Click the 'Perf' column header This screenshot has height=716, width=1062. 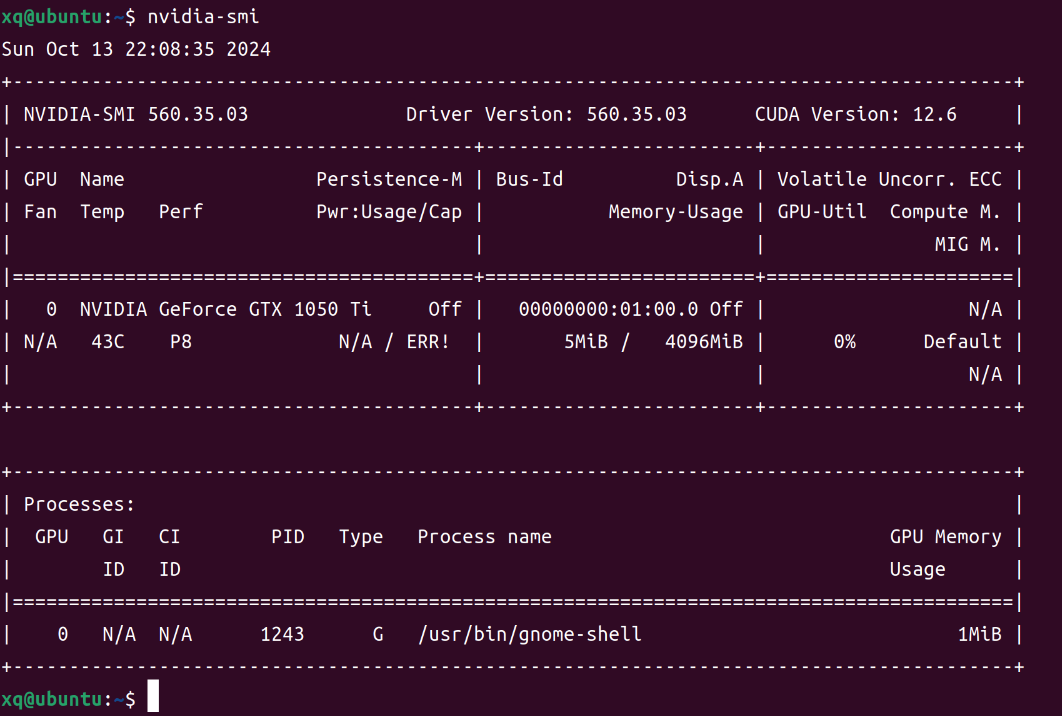pyautogui.click(x=181, y=211)
